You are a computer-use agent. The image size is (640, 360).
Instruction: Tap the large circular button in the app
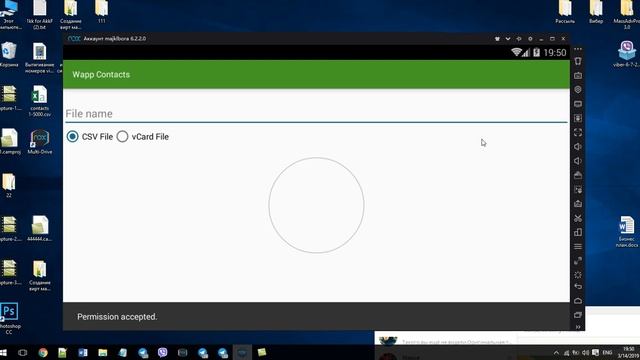point(316,205)
